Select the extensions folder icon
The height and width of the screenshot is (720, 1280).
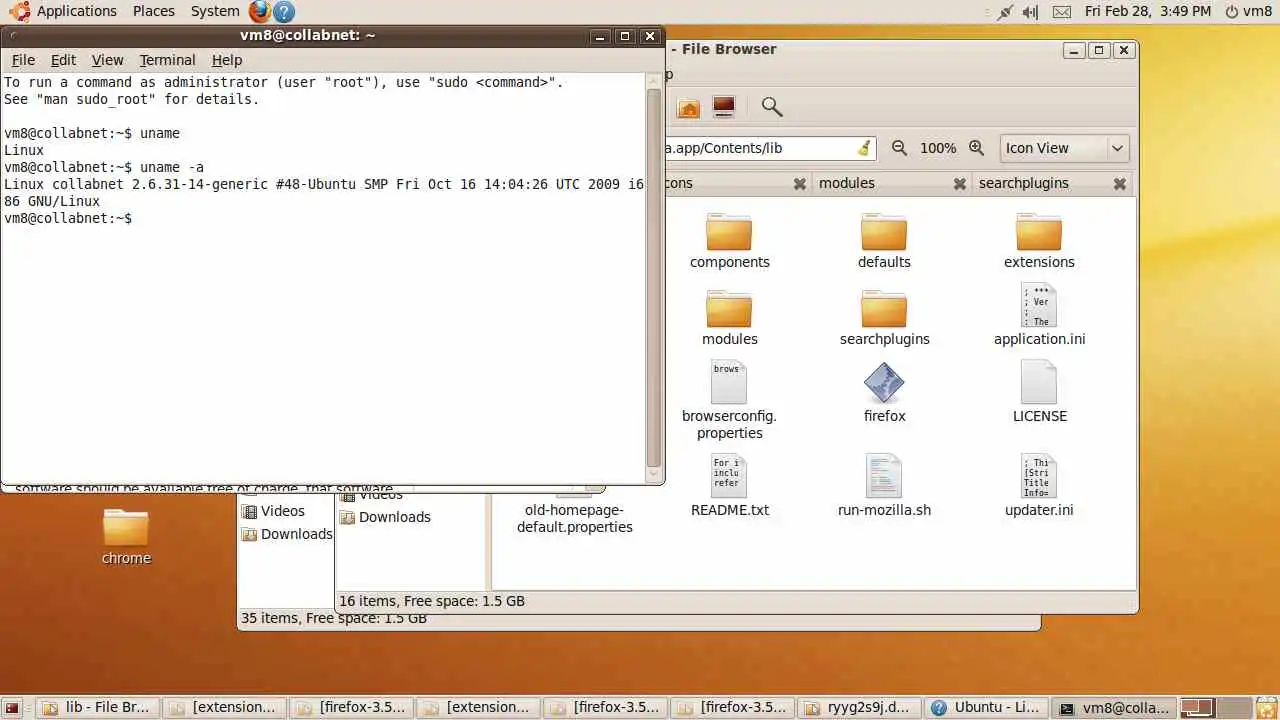[1039, 231]
